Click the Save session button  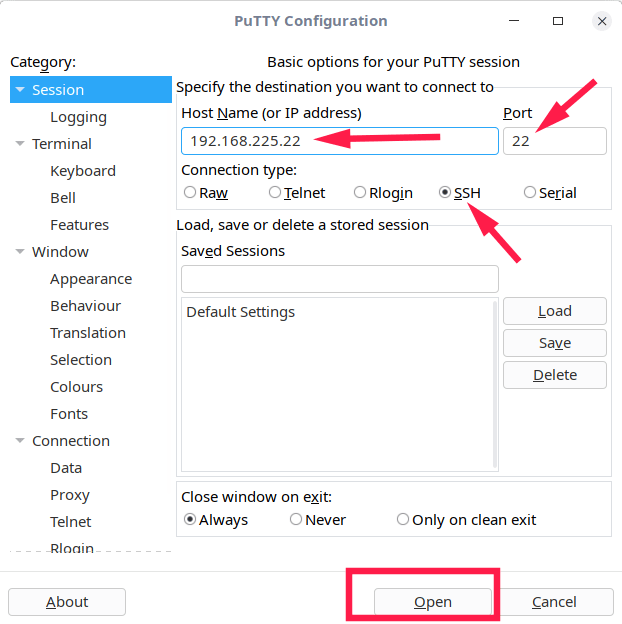(554, 343)
